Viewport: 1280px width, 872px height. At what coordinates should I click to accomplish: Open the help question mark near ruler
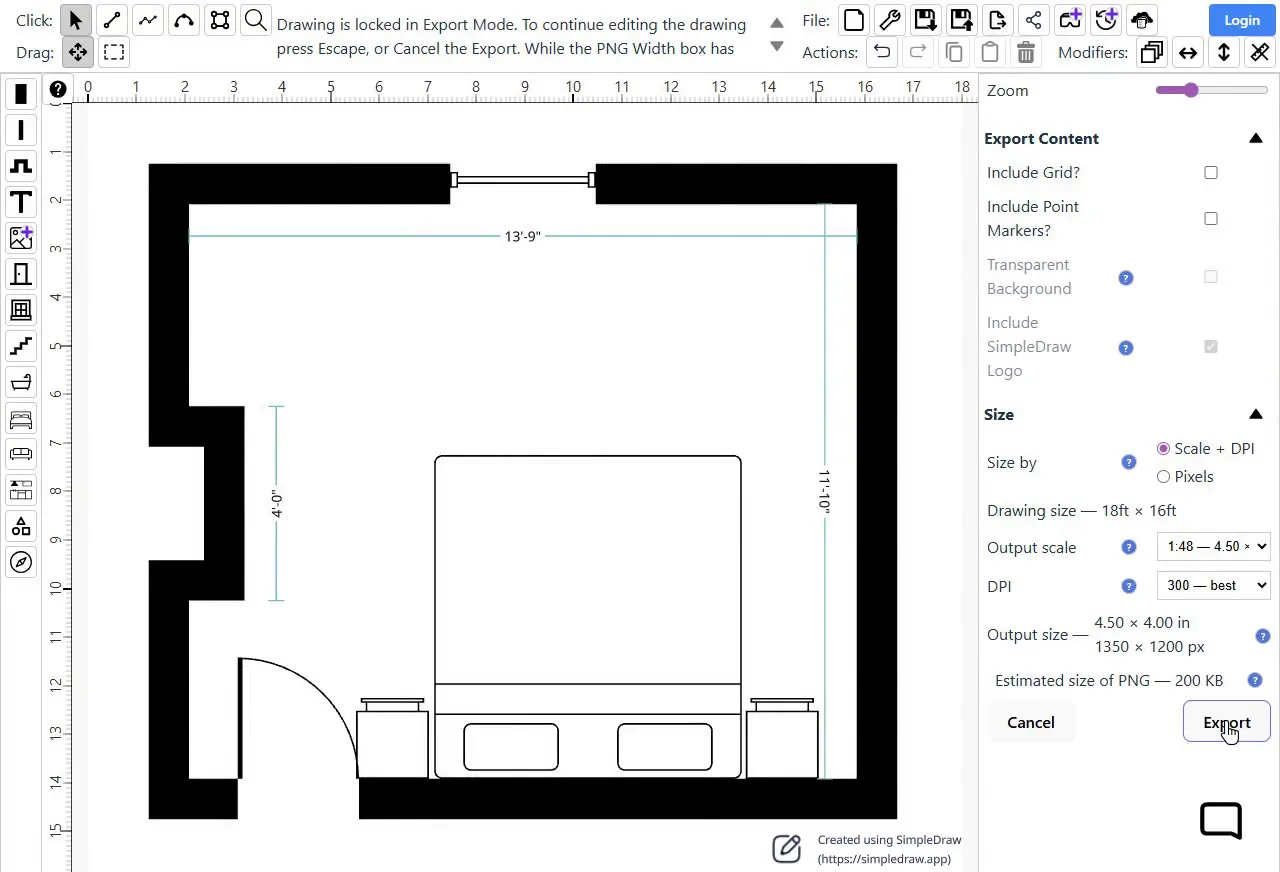(x=58, y=90)
